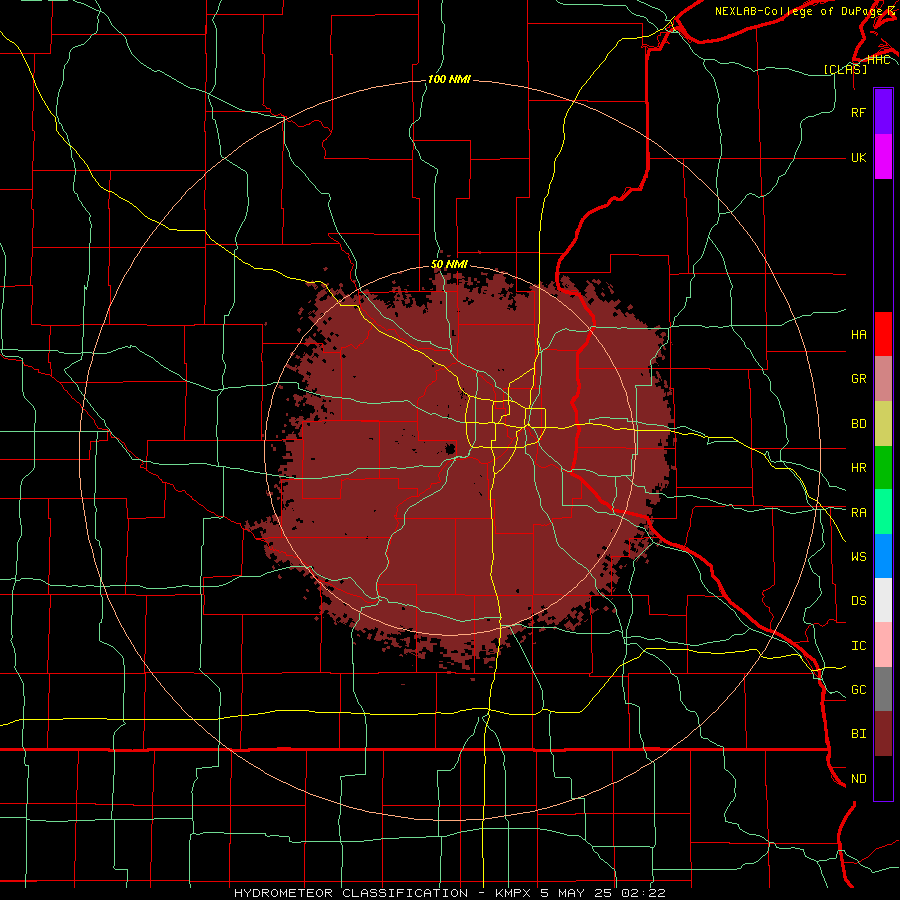
Task: Click the UK legend label
Action: point(858,157)
